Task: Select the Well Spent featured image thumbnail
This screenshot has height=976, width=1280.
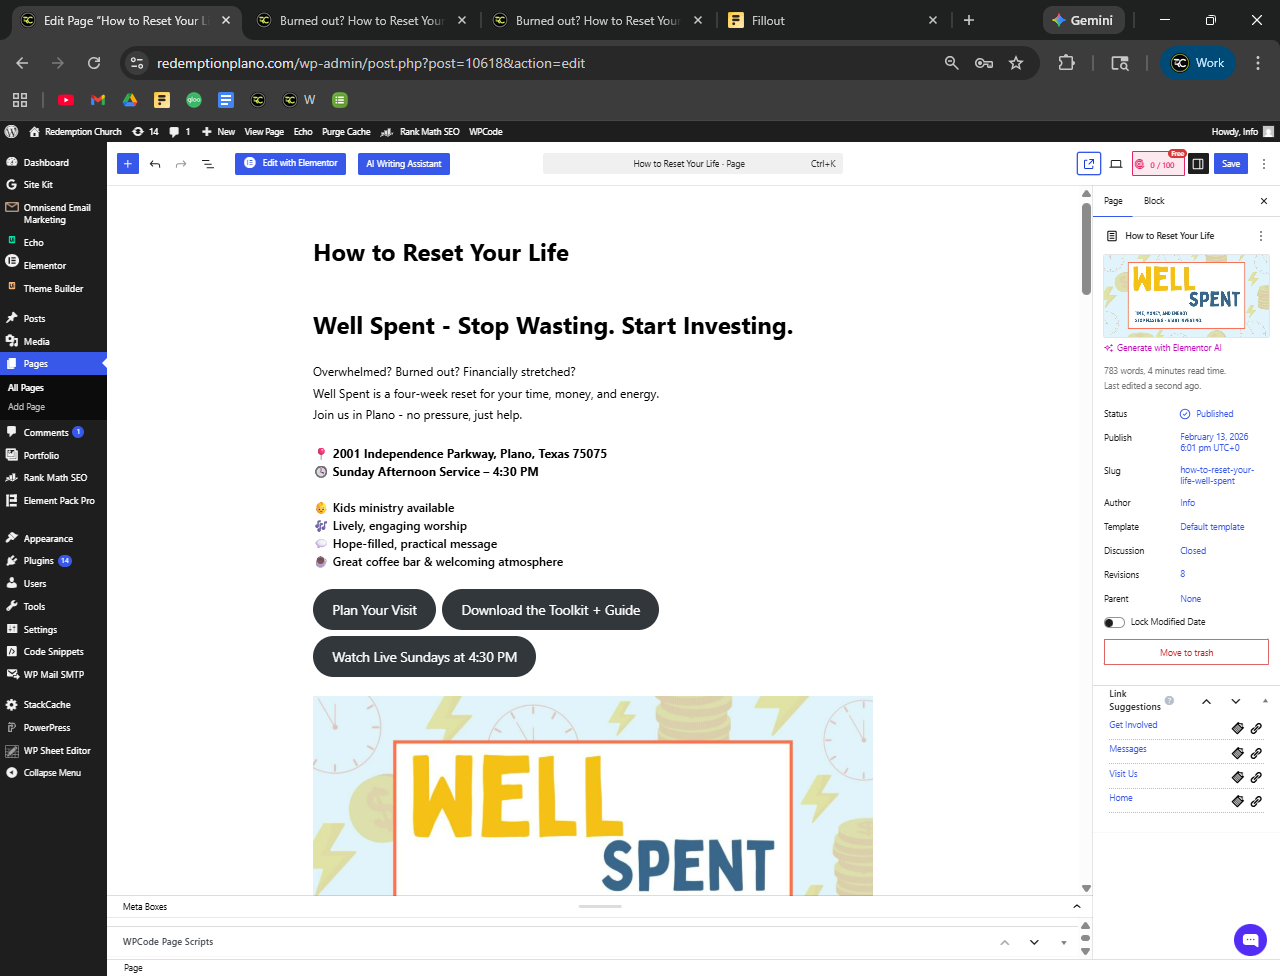Action: (x=1186, y=296)
